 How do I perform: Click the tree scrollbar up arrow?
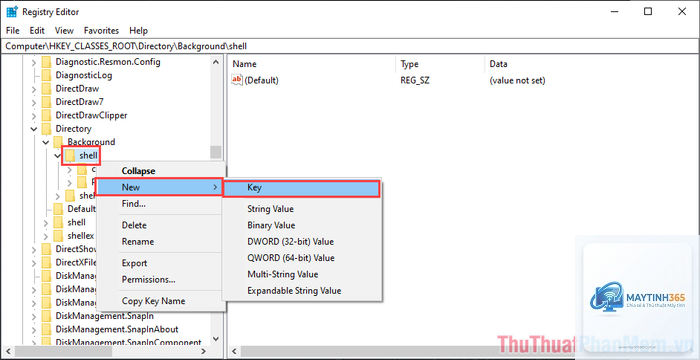216,62
